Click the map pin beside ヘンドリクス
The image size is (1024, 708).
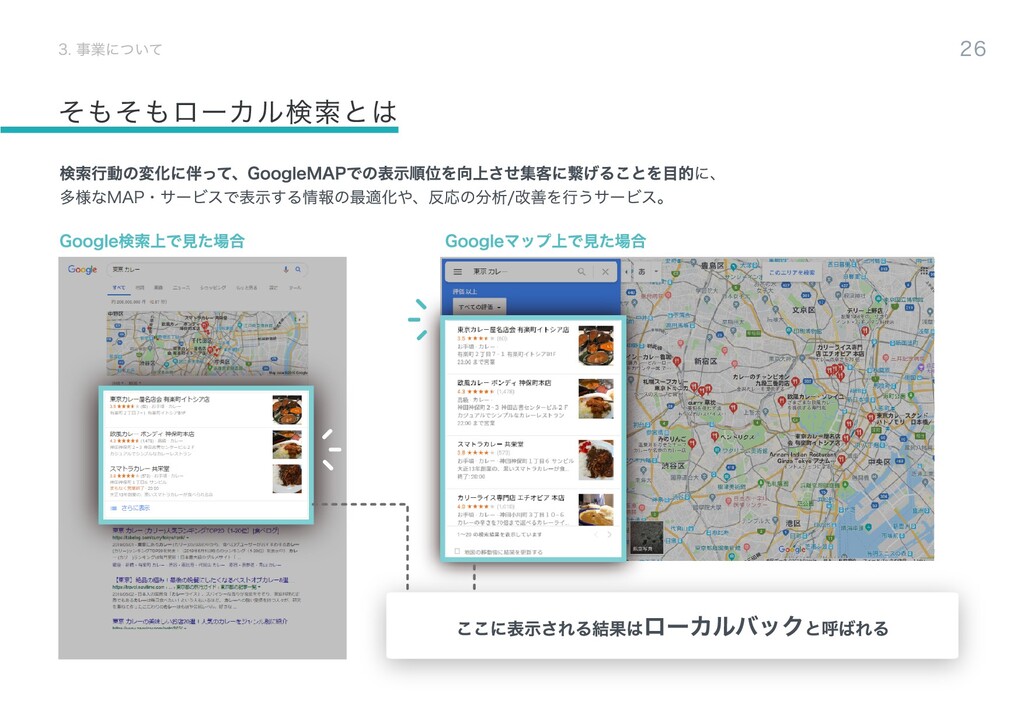point(715,436)
